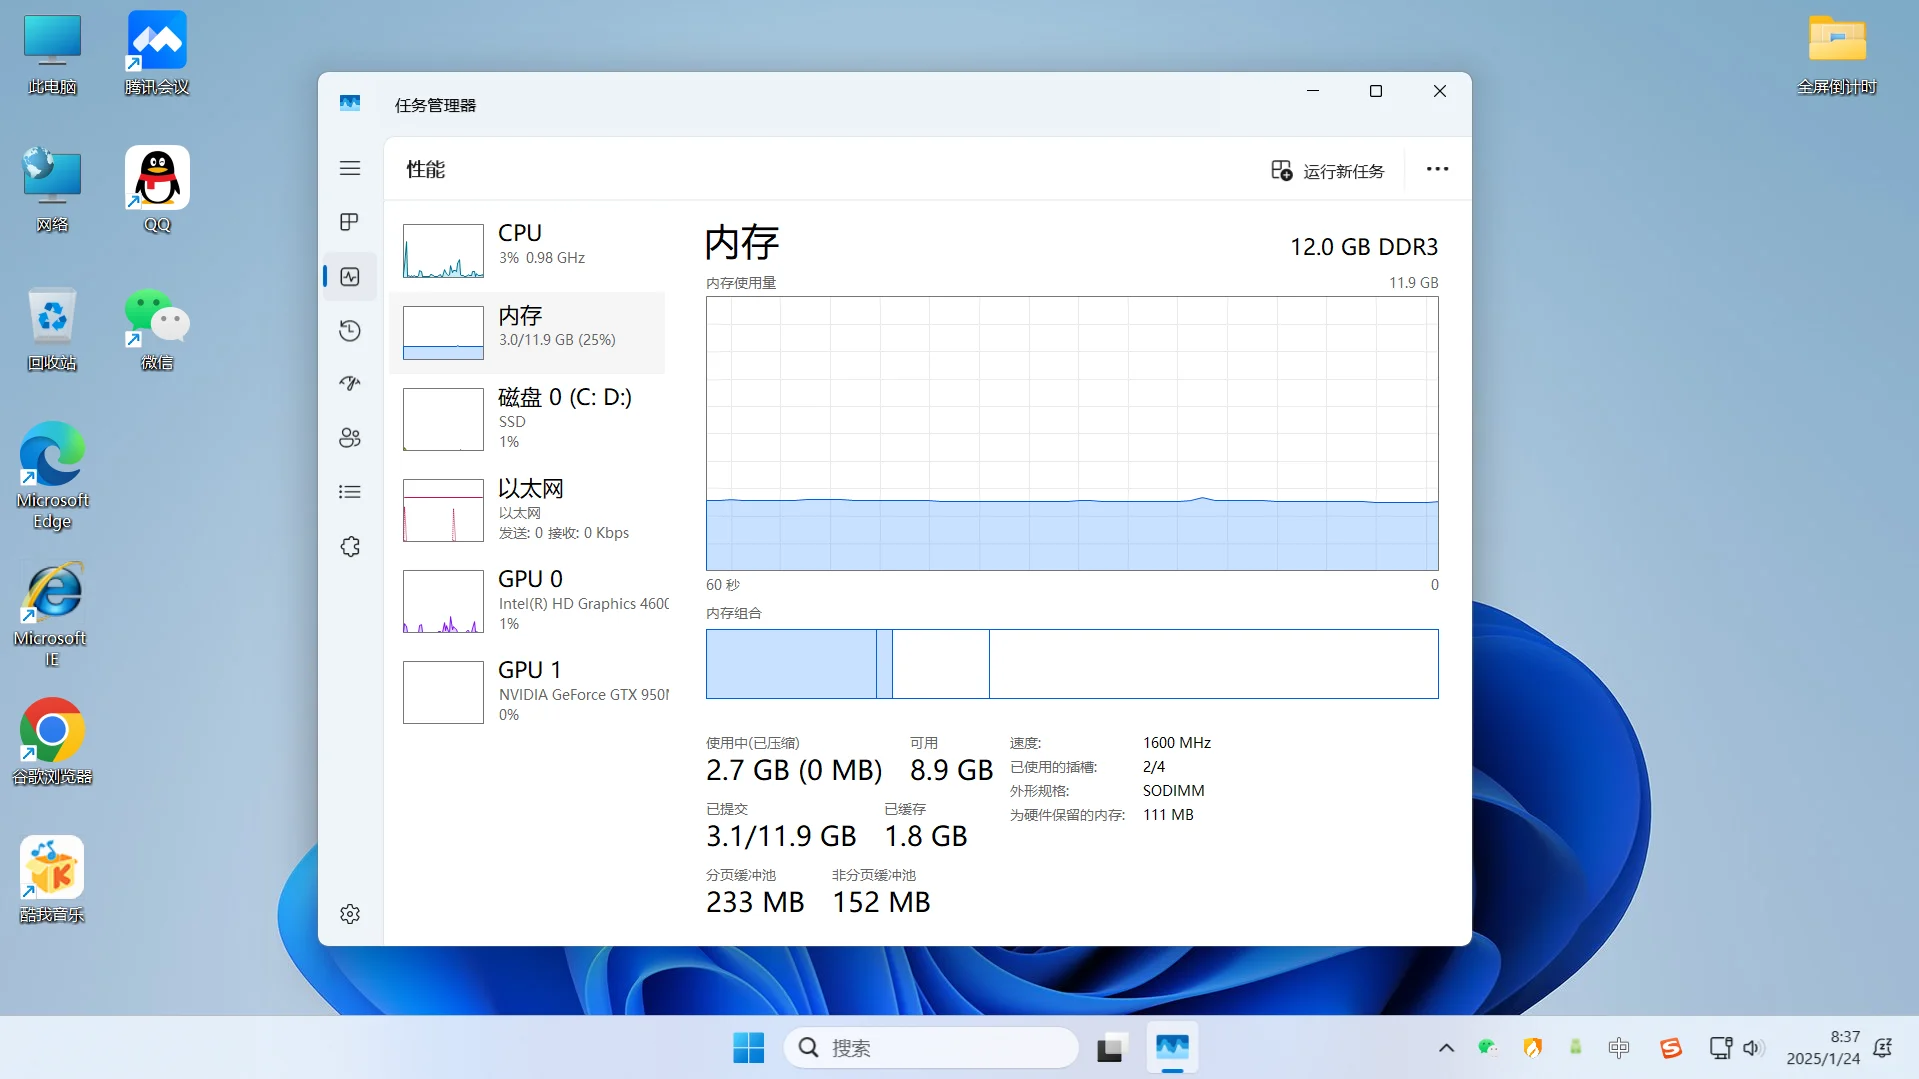The image size is (1919, 1079).
Task: Open Task Manager settings gear
Action: [x=349, y=913]
